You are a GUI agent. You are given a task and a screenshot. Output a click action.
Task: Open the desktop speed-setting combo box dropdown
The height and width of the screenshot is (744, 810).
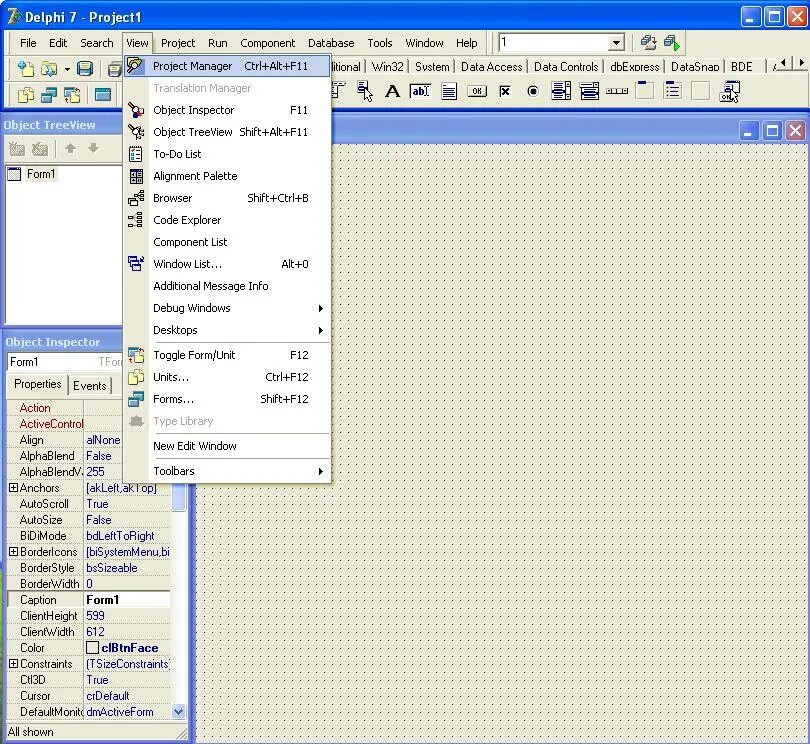(x=616, y=43)
